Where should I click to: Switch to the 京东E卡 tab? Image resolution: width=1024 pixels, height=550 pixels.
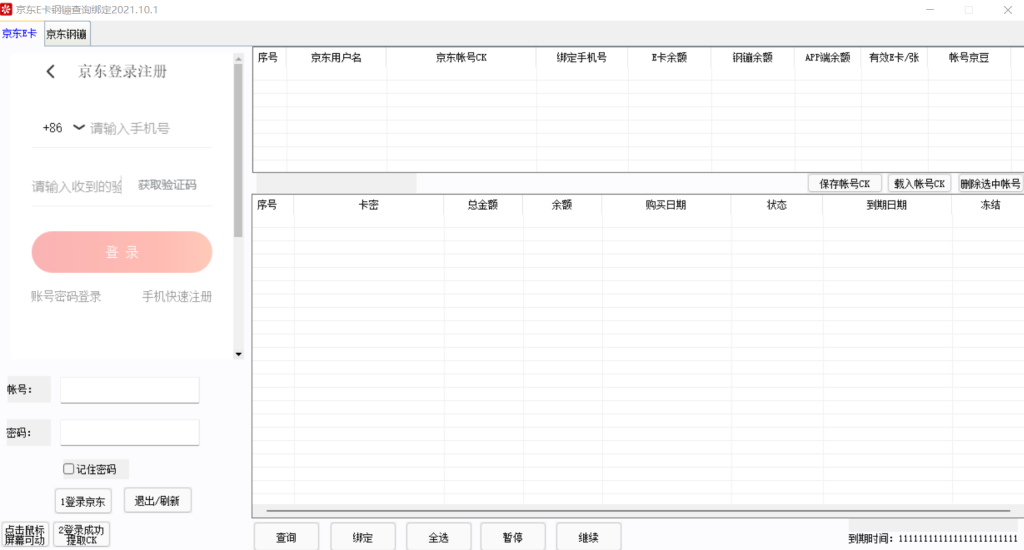point(20,34)
